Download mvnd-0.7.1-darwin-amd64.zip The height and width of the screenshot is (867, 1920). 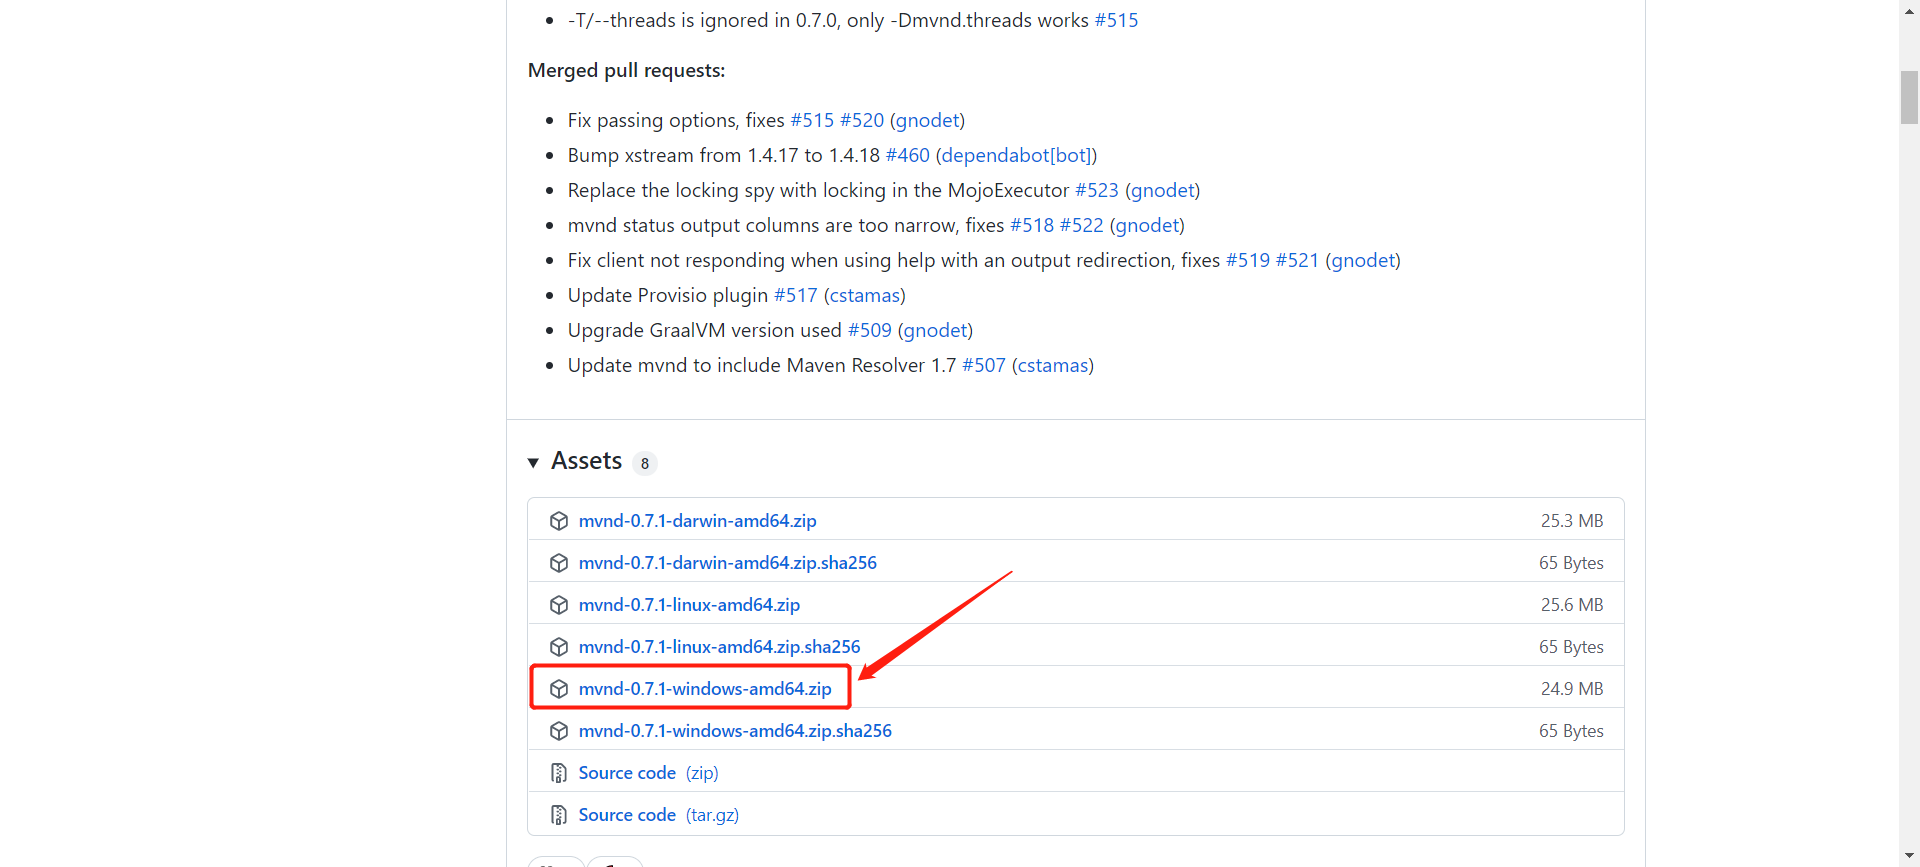pyautogui.click(x=697, y=521)
